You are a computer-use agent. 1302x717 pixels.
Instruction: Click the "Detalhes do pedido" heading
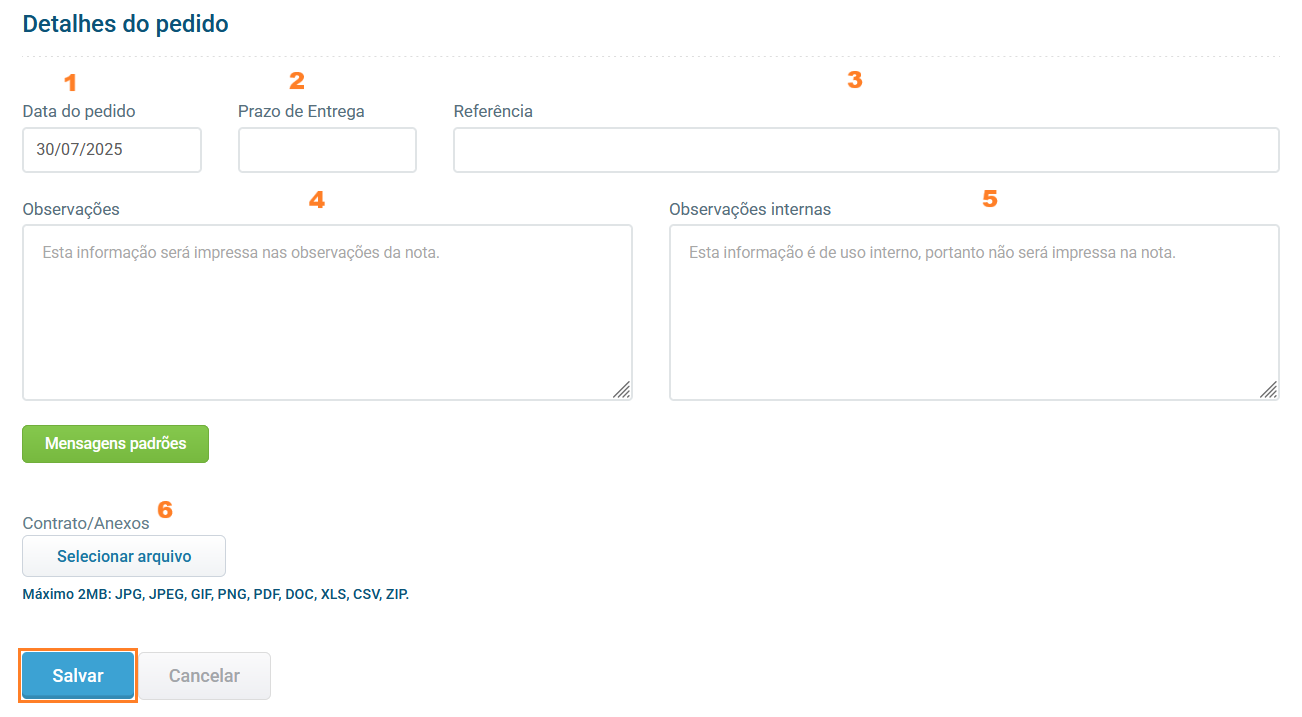point(125,24)
